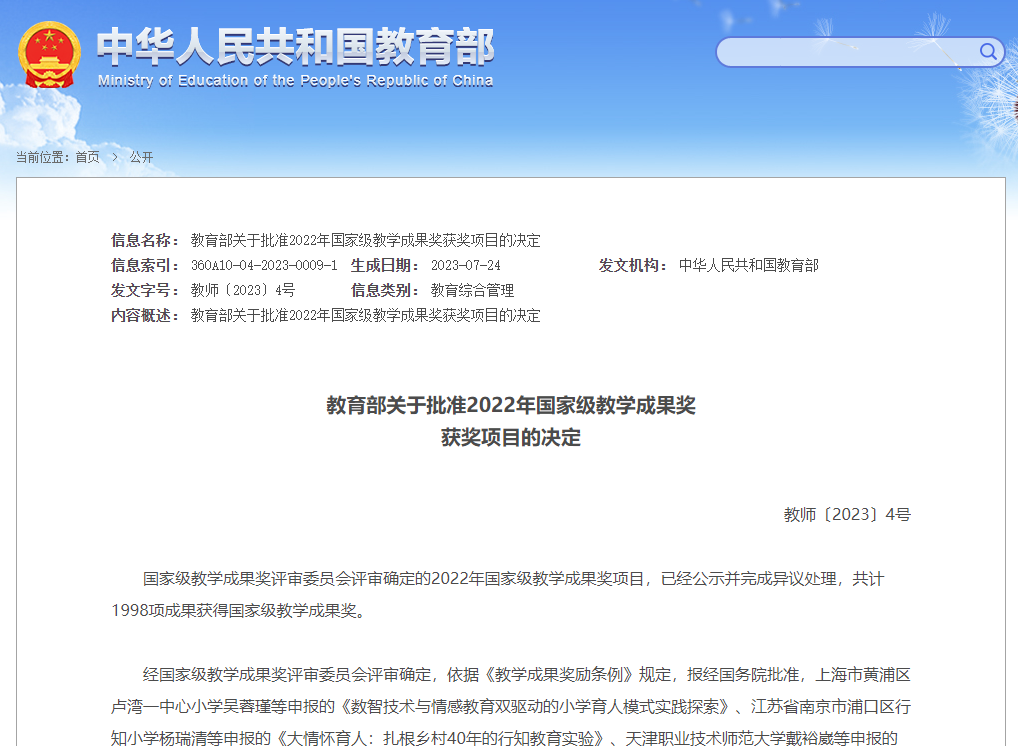Click the 中华人民共和国教育部 site title

pyautogui.click(x=295, y=46)
